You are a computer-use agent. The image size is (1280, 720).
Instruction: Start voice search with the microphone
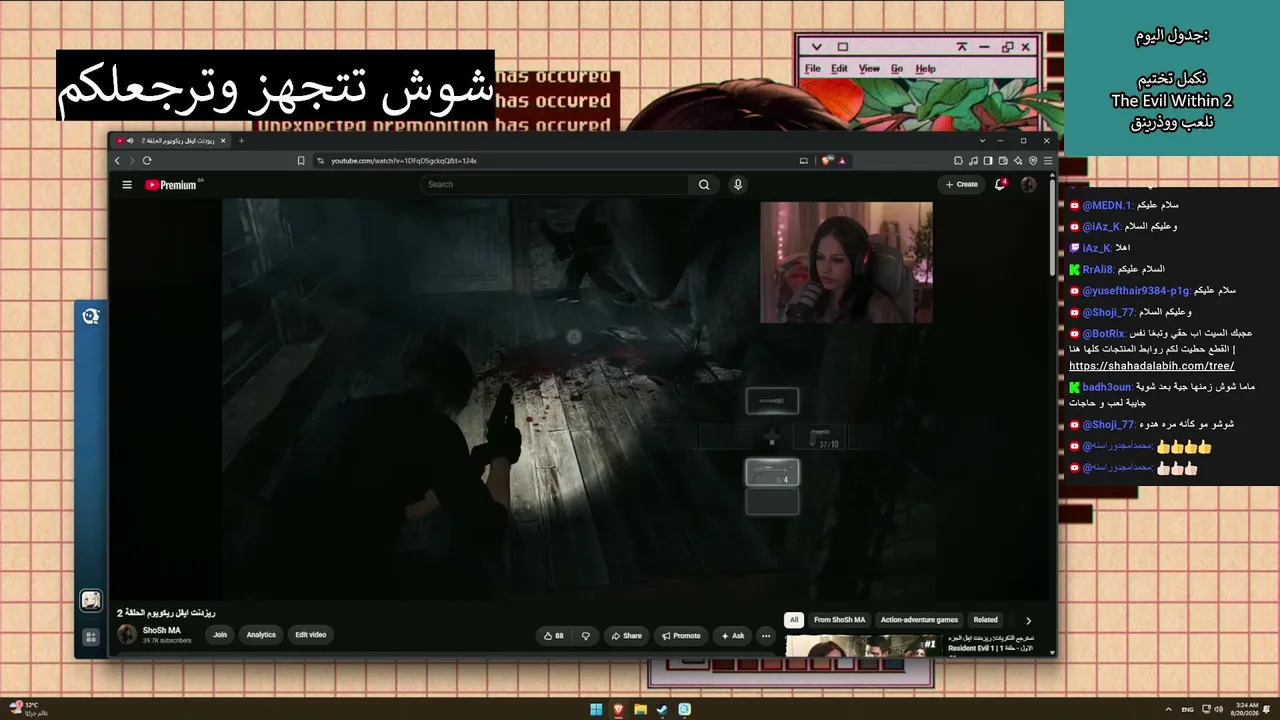738,184
